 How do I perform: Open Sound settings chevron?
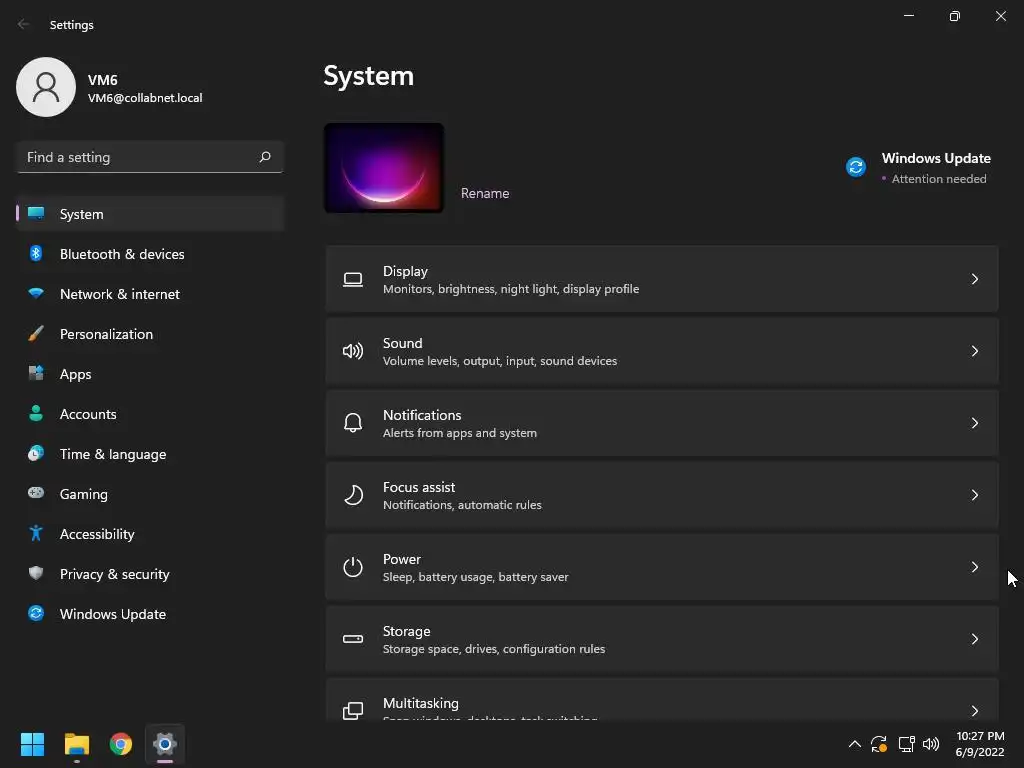[x=974, y=351]
